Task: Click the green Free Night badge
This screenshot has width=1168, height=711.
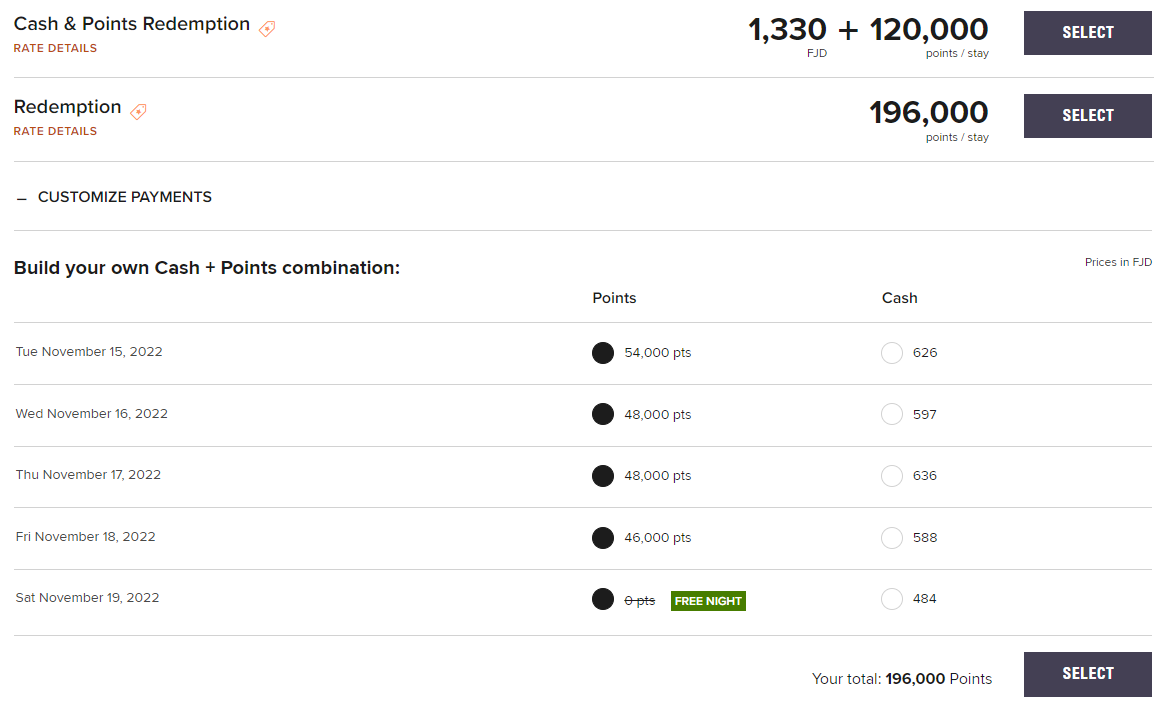Action: point(708,601)
